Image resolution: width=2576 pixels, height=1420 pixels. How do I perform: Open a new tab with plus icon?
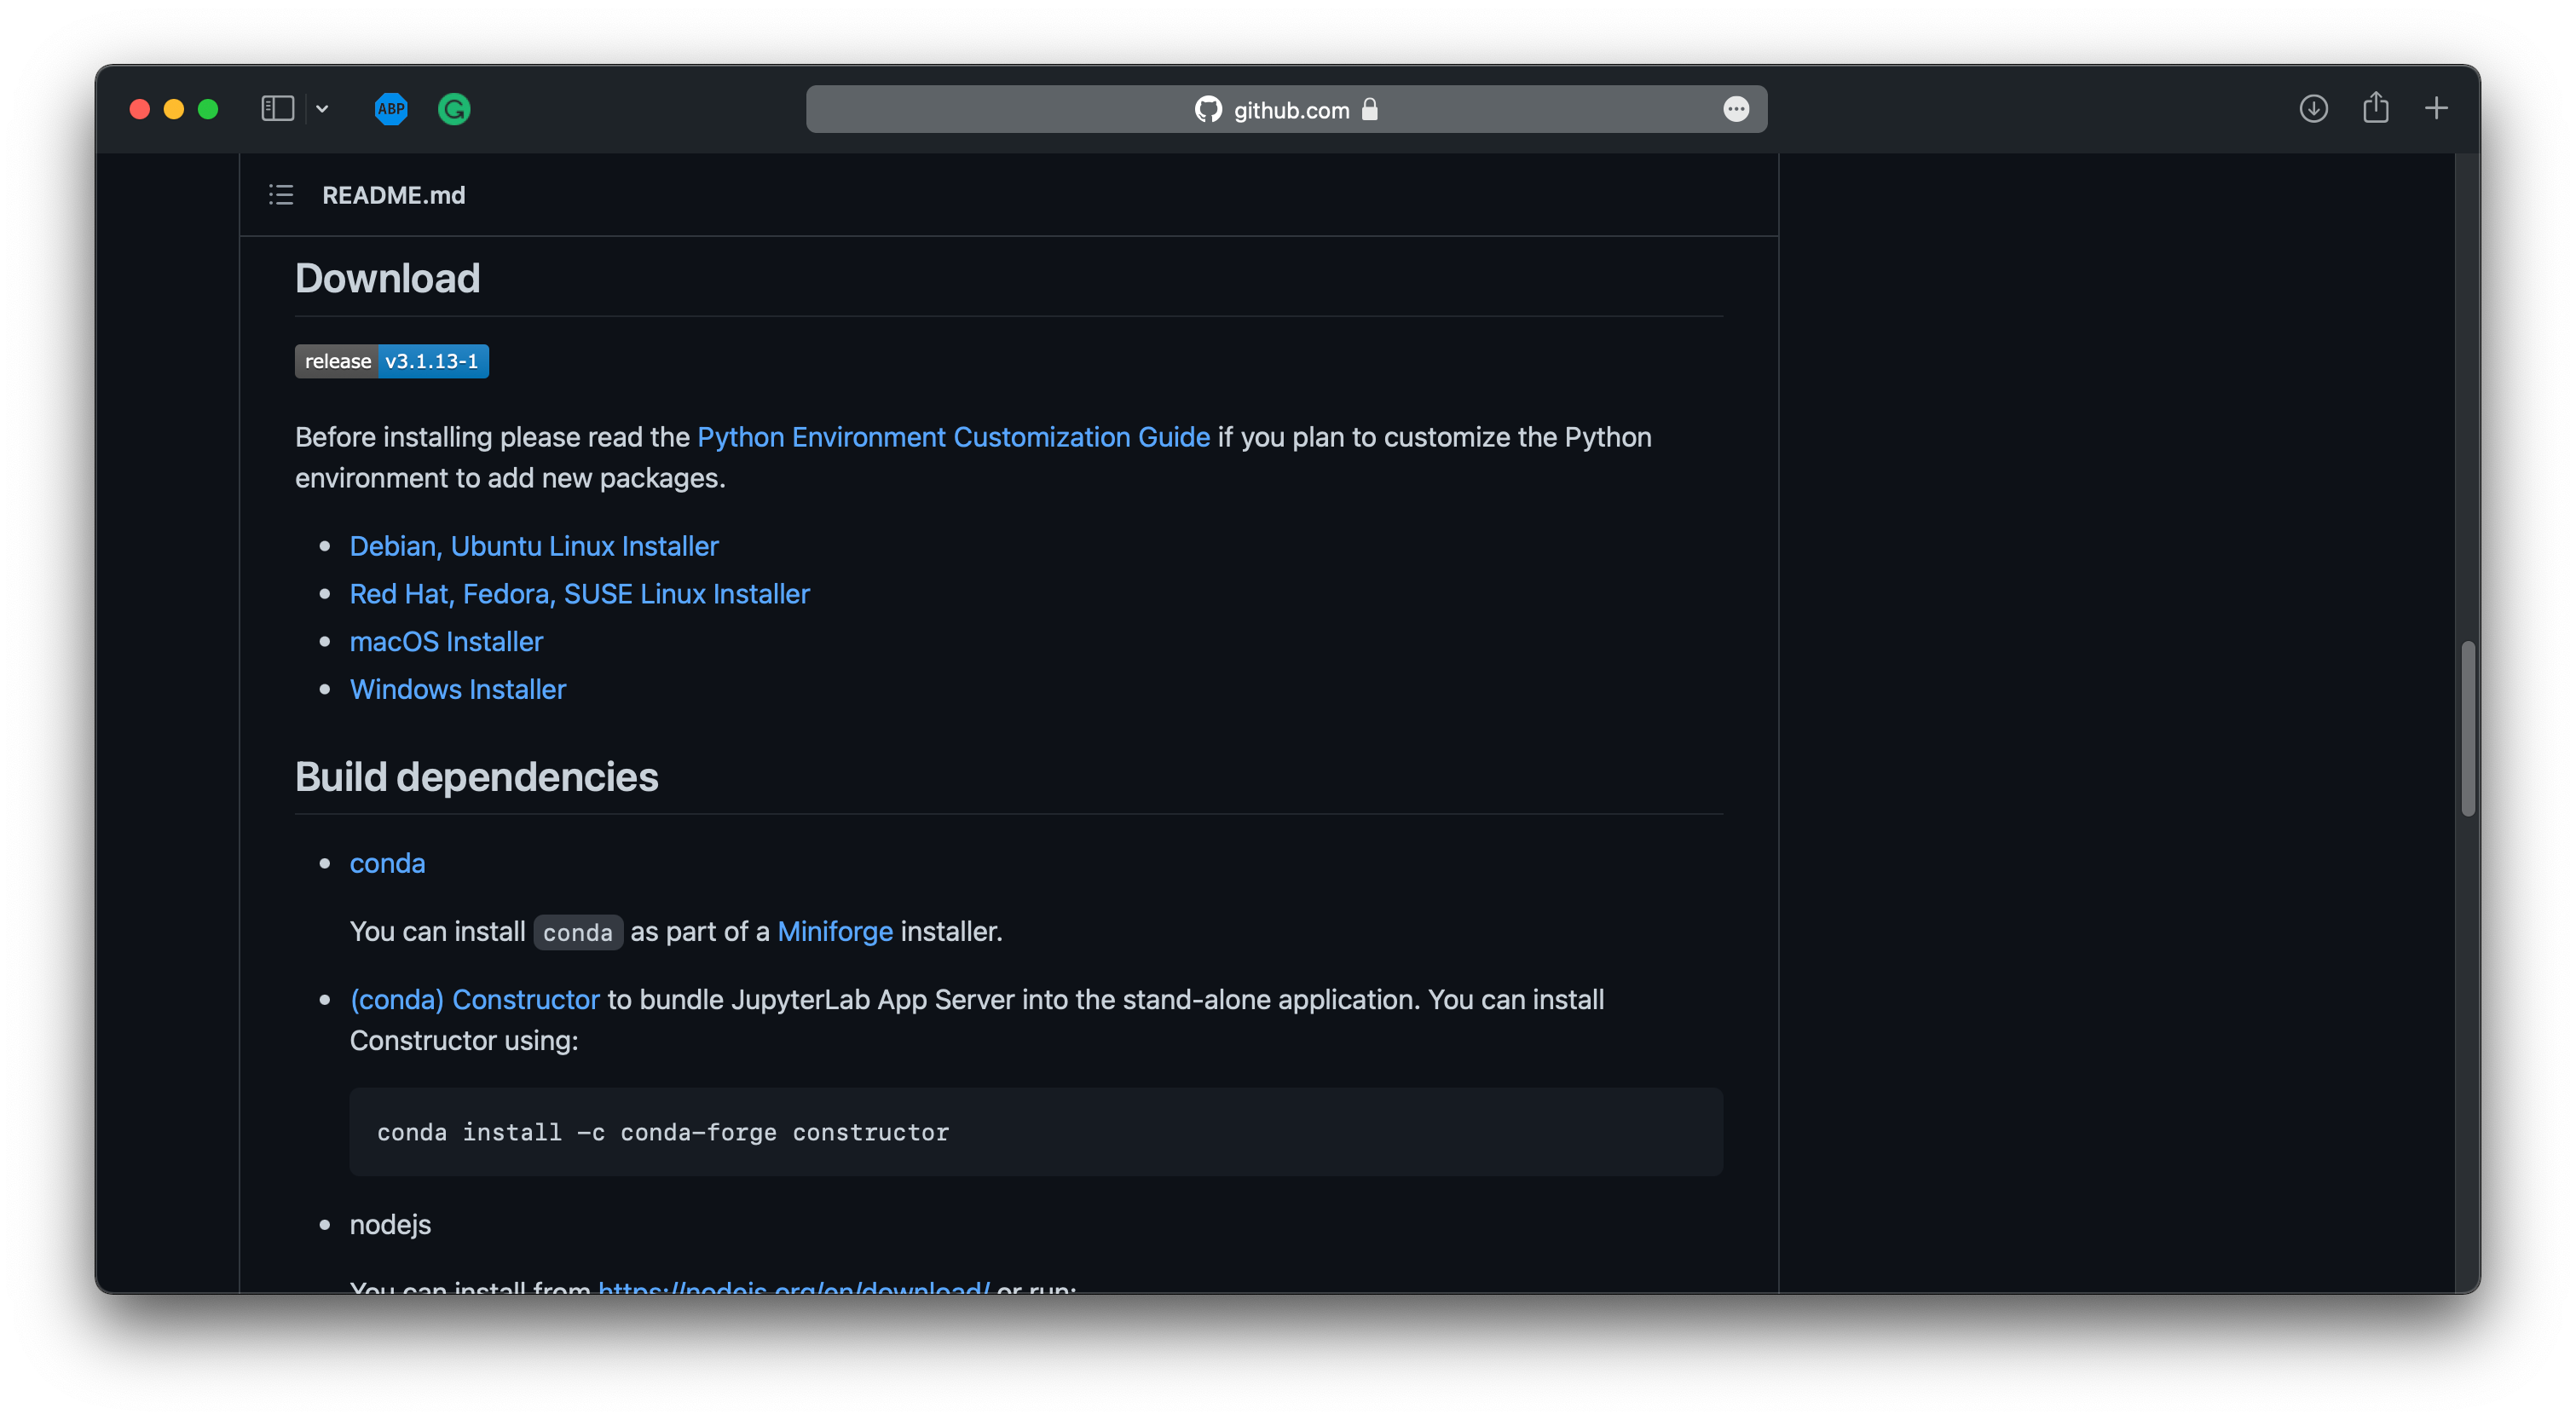point(2436,109)
